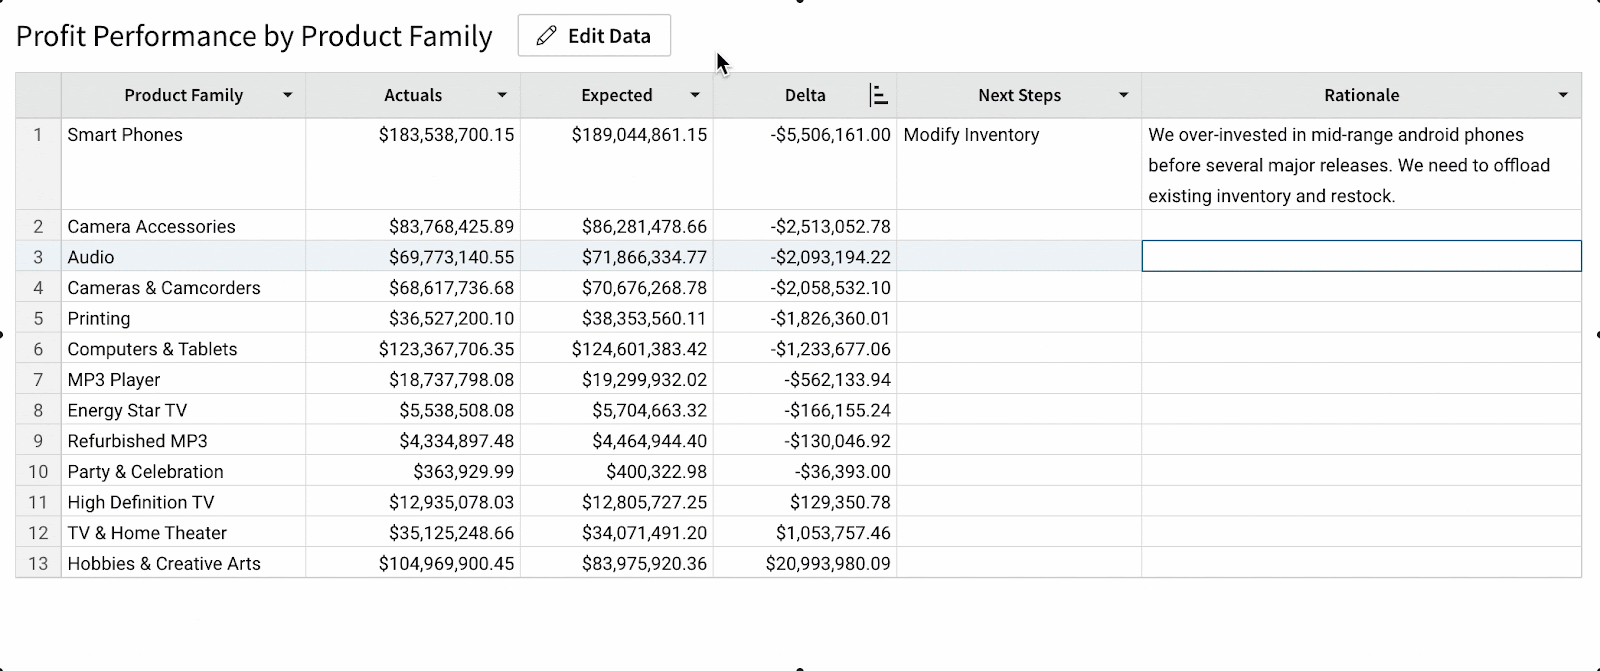The image size is (1600, 671).
Task: Click the Delta column header label
Action: [x=805, y=95]
